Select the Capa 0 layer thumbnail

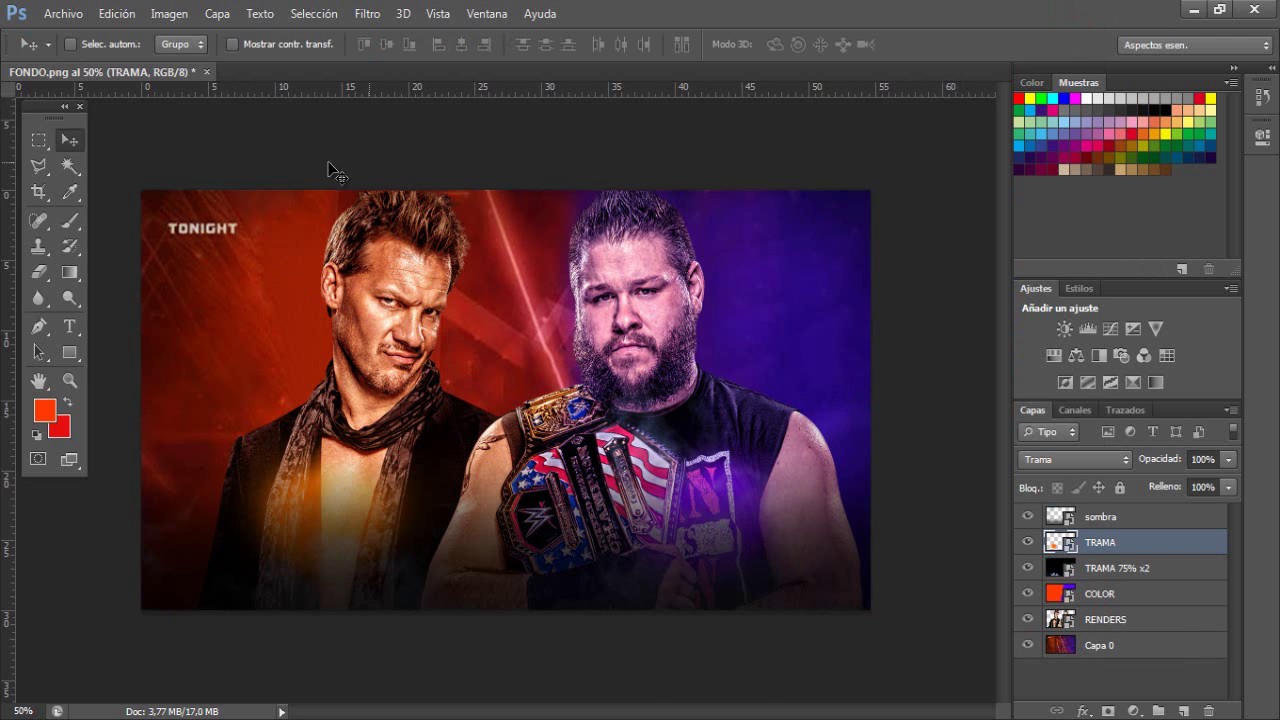coord(1060,645)
